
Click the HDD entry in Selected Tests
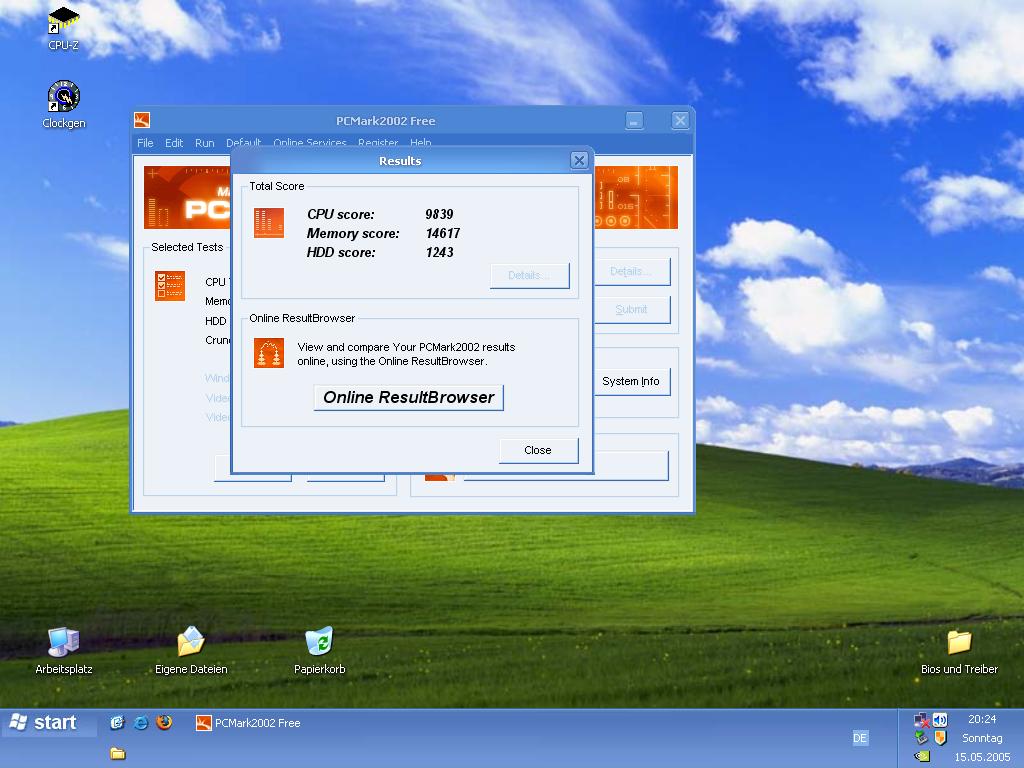tap(216, 321)
